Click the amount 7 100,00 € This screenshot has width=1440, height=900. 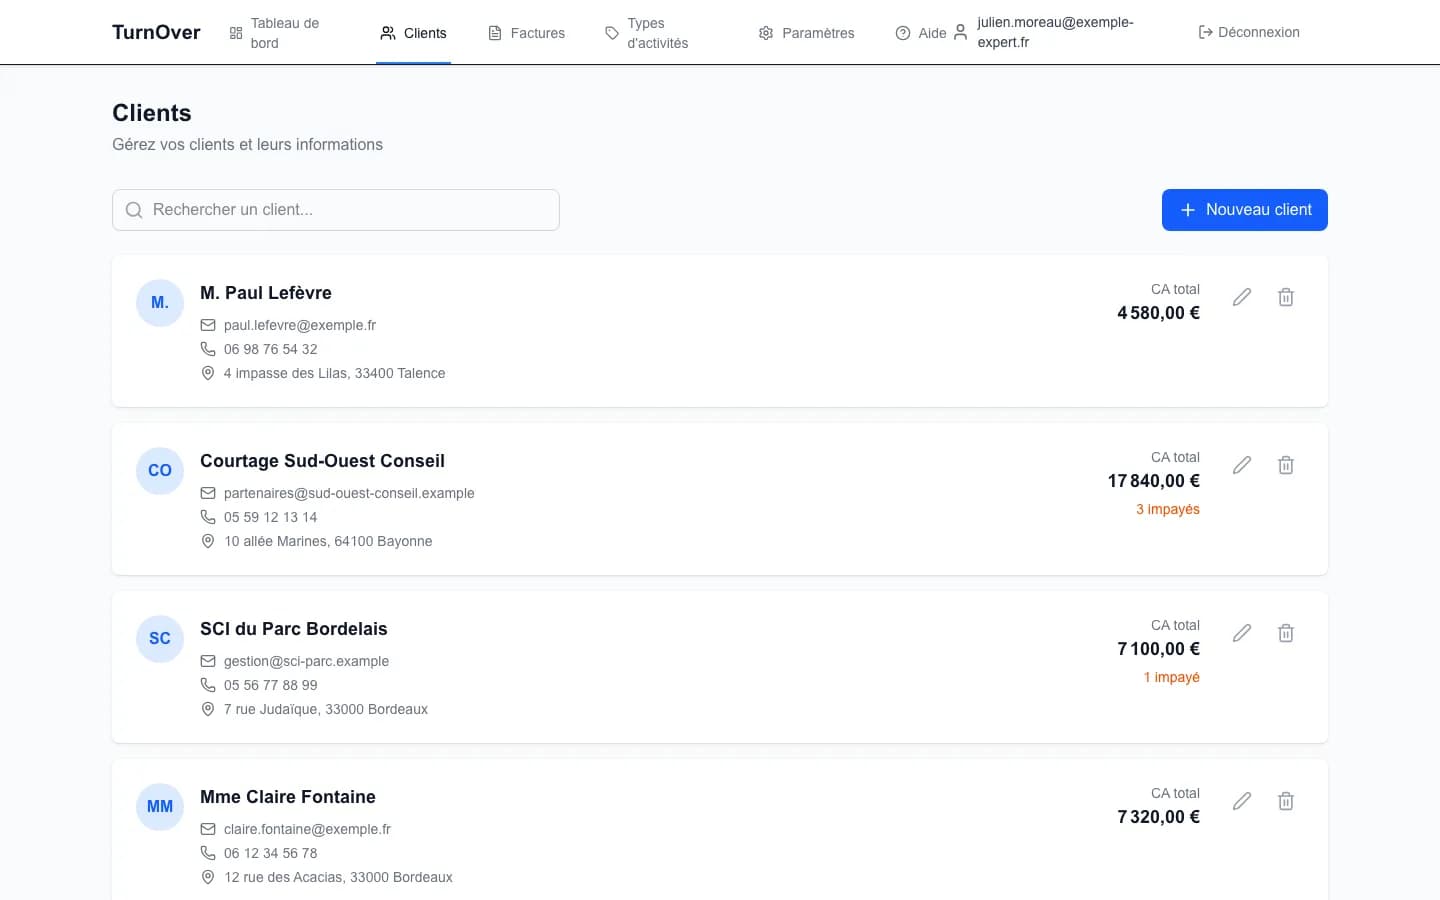click(x=1159, y=649)
